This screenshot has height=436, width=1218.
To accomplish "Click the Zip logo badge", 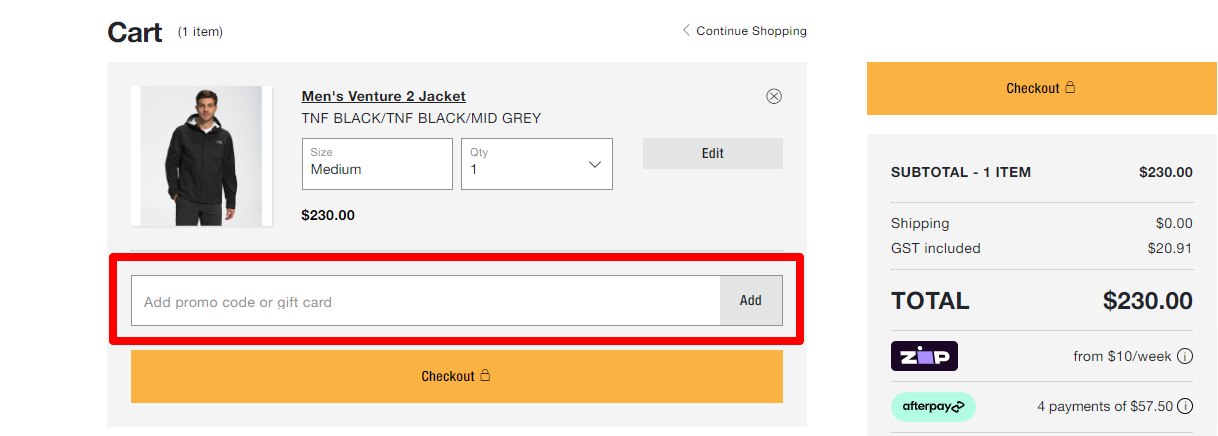I will pos(924,356).
